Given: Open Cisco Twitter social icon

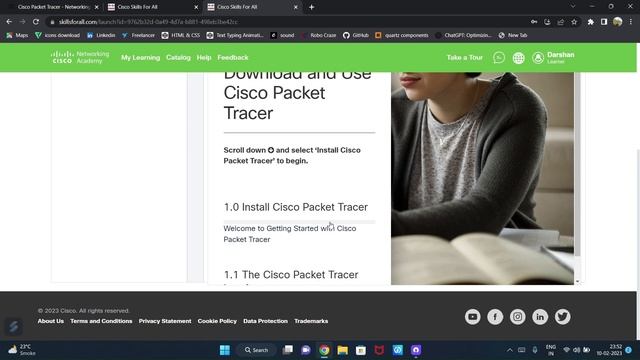Looking at the screenshot, I should point(562,317).
